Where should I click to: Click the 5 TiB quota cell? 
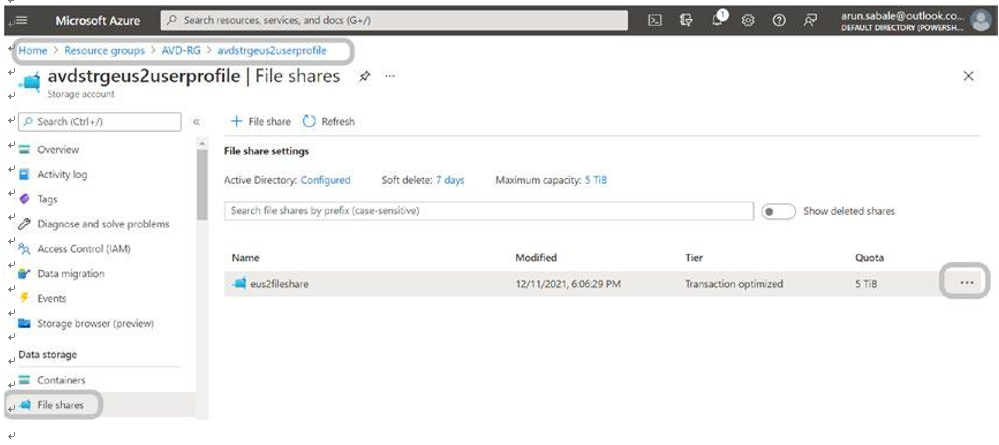click(866, 284)
